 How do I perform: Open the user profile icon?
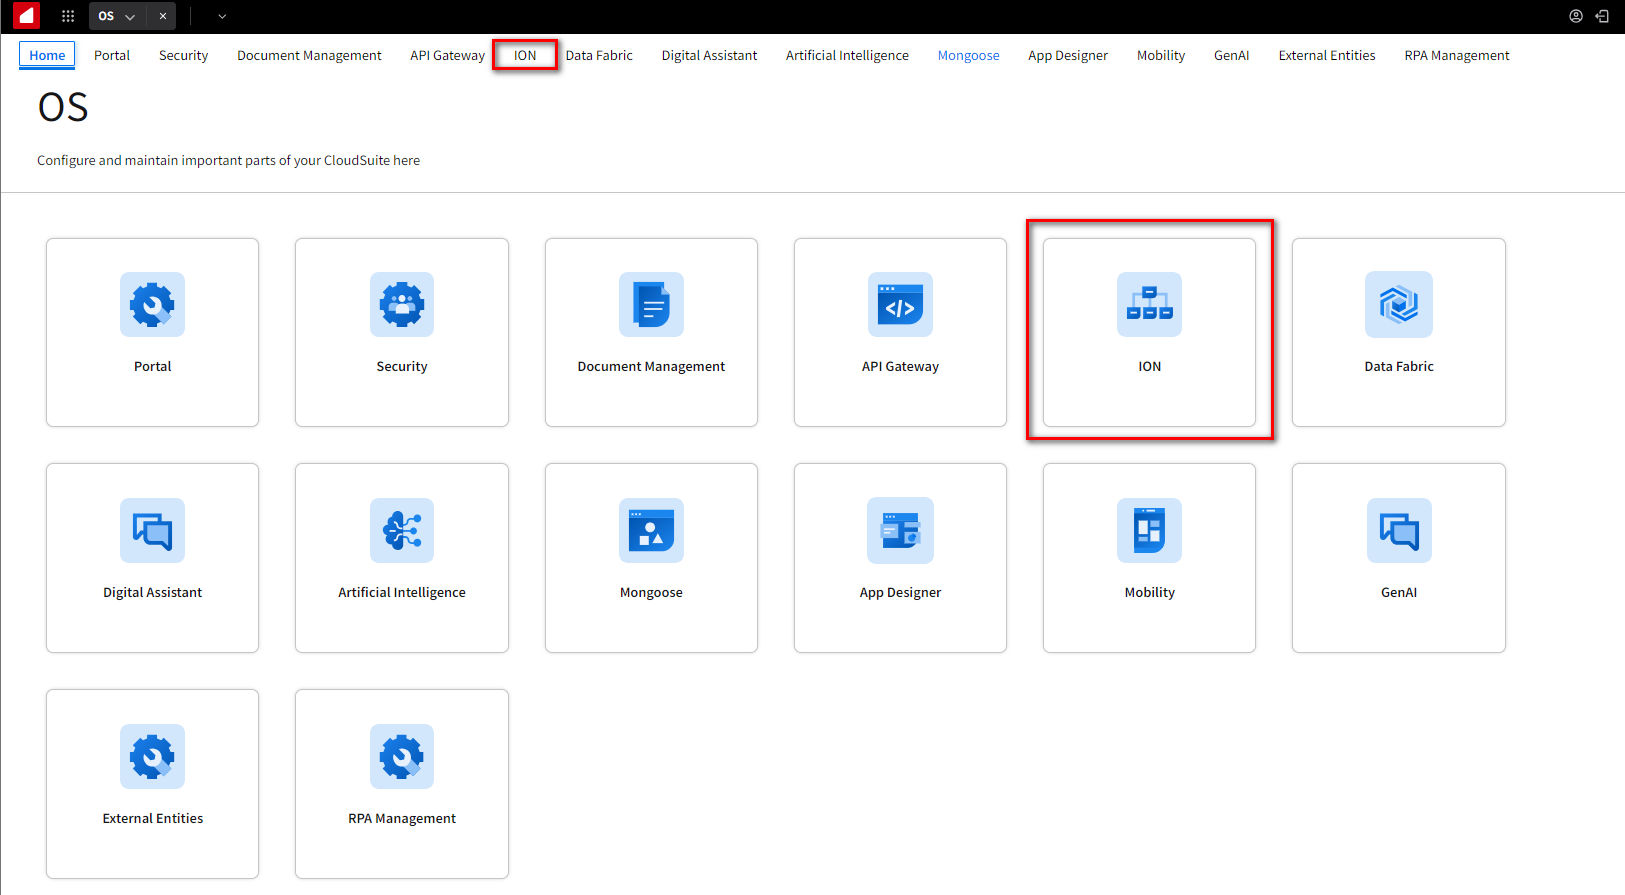click(x=1576, y=16)
